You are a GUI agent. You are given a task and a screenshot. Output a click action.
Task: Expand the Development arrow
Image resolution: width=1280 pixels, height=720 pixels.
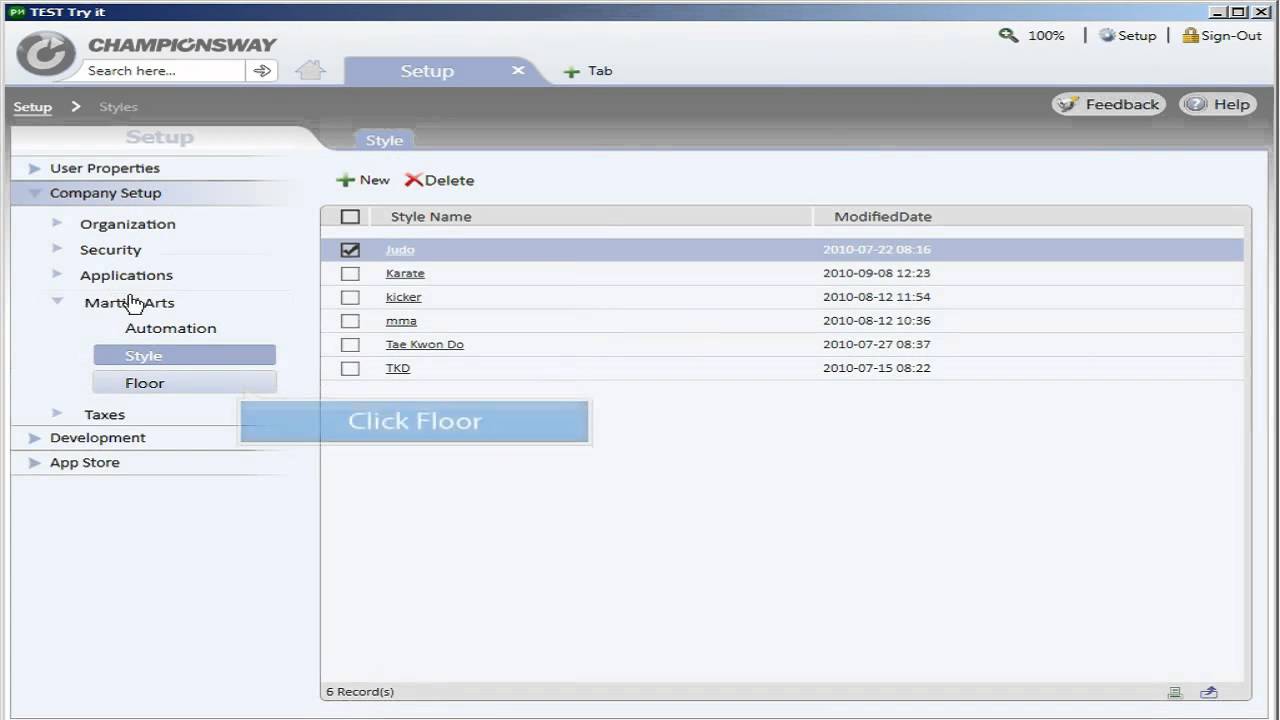click(x=35, y=437)
